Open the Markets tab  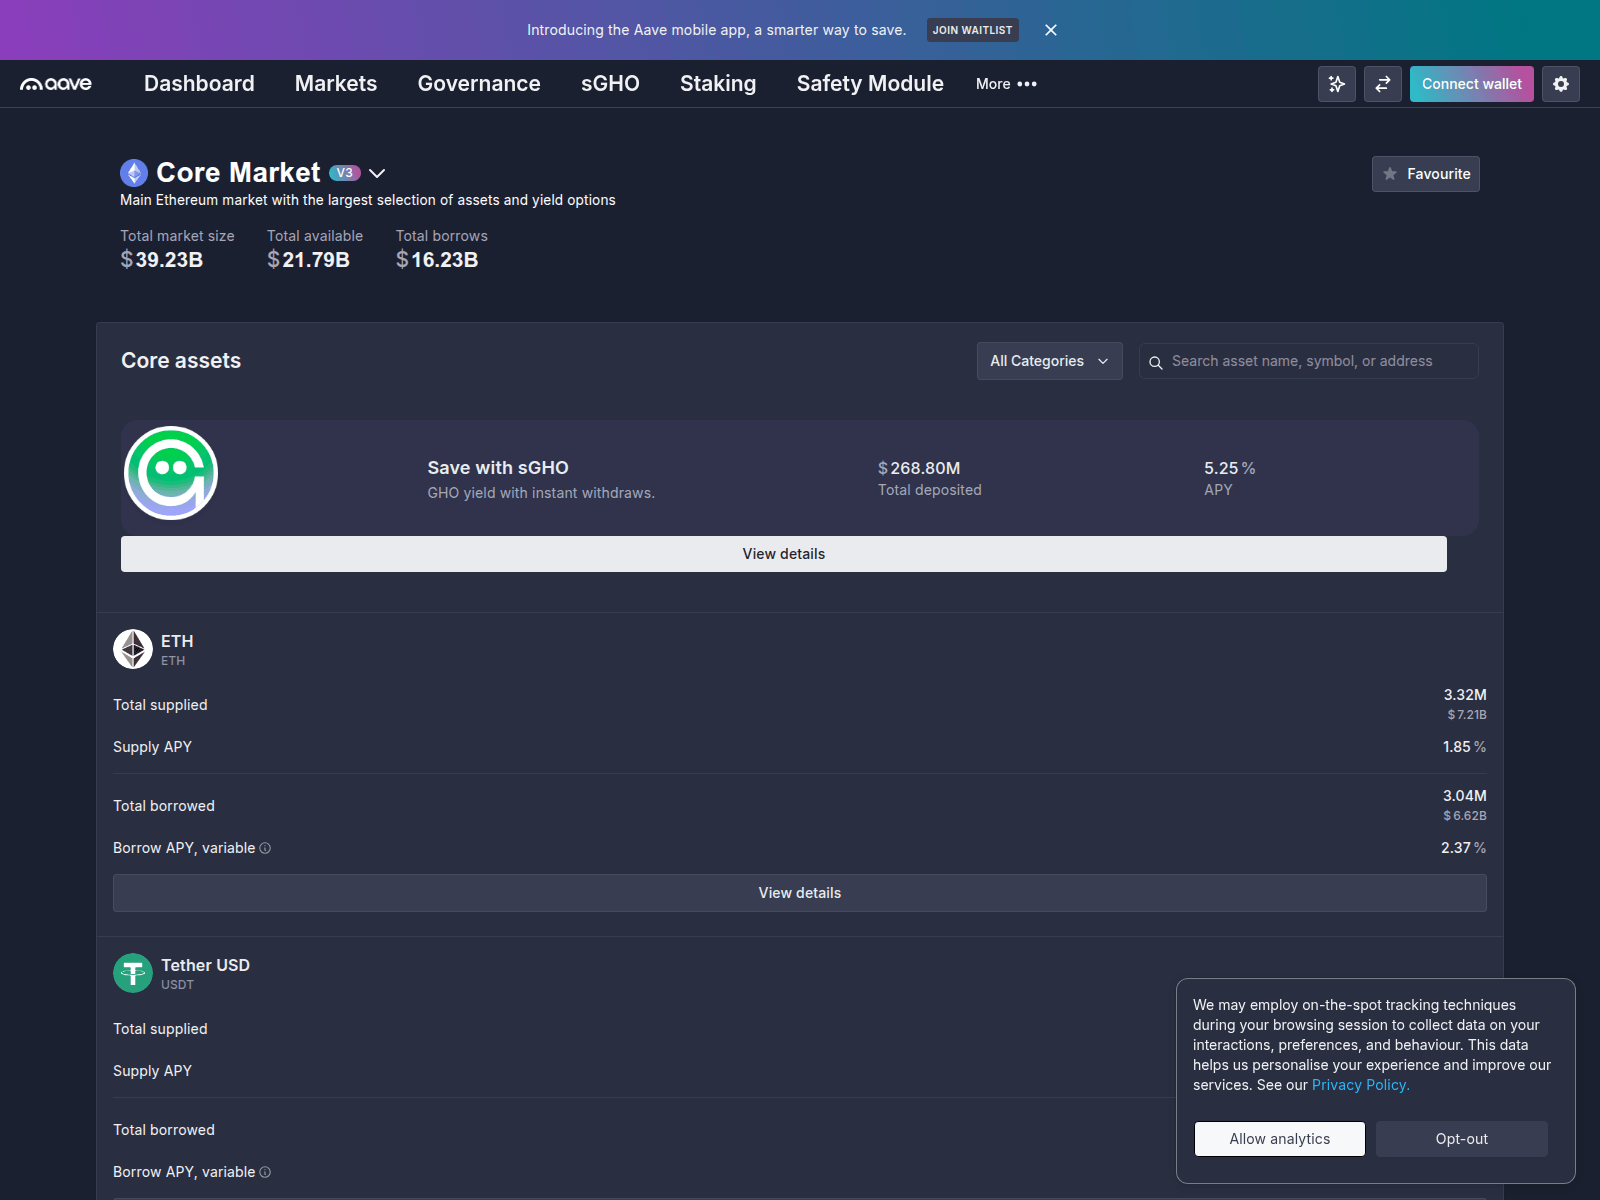click(336, 84)
